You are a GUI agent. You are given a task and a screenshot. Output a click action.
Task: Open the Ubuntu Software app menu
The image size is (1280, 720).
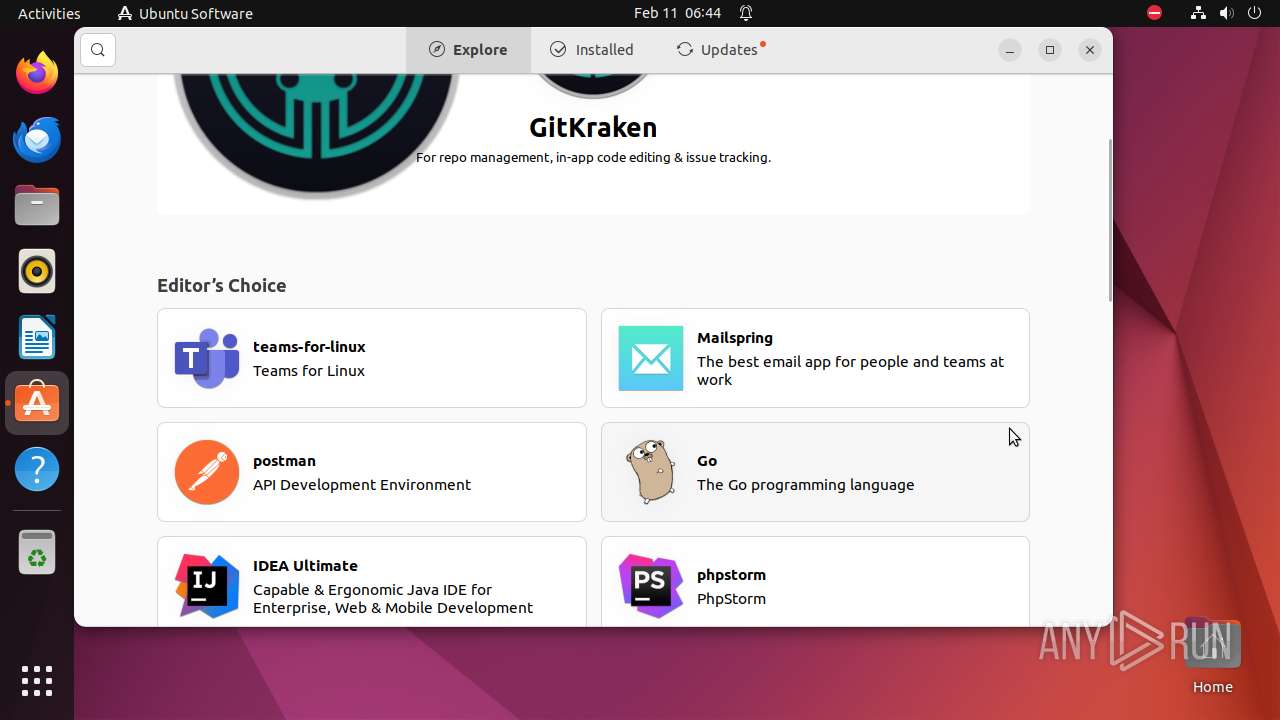point(185,13)
